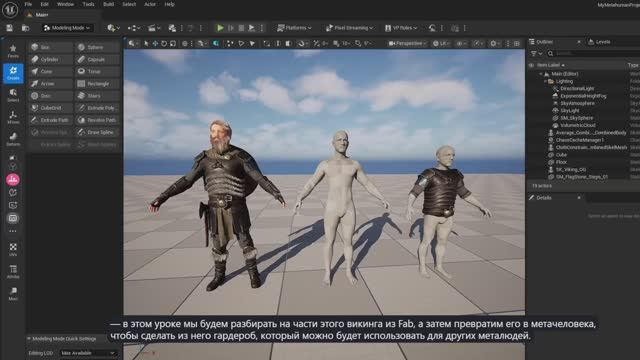640x360 pixels.
Task: Collapse Modeling Mode Quick Settings section
Action: [x=29, y=339]
